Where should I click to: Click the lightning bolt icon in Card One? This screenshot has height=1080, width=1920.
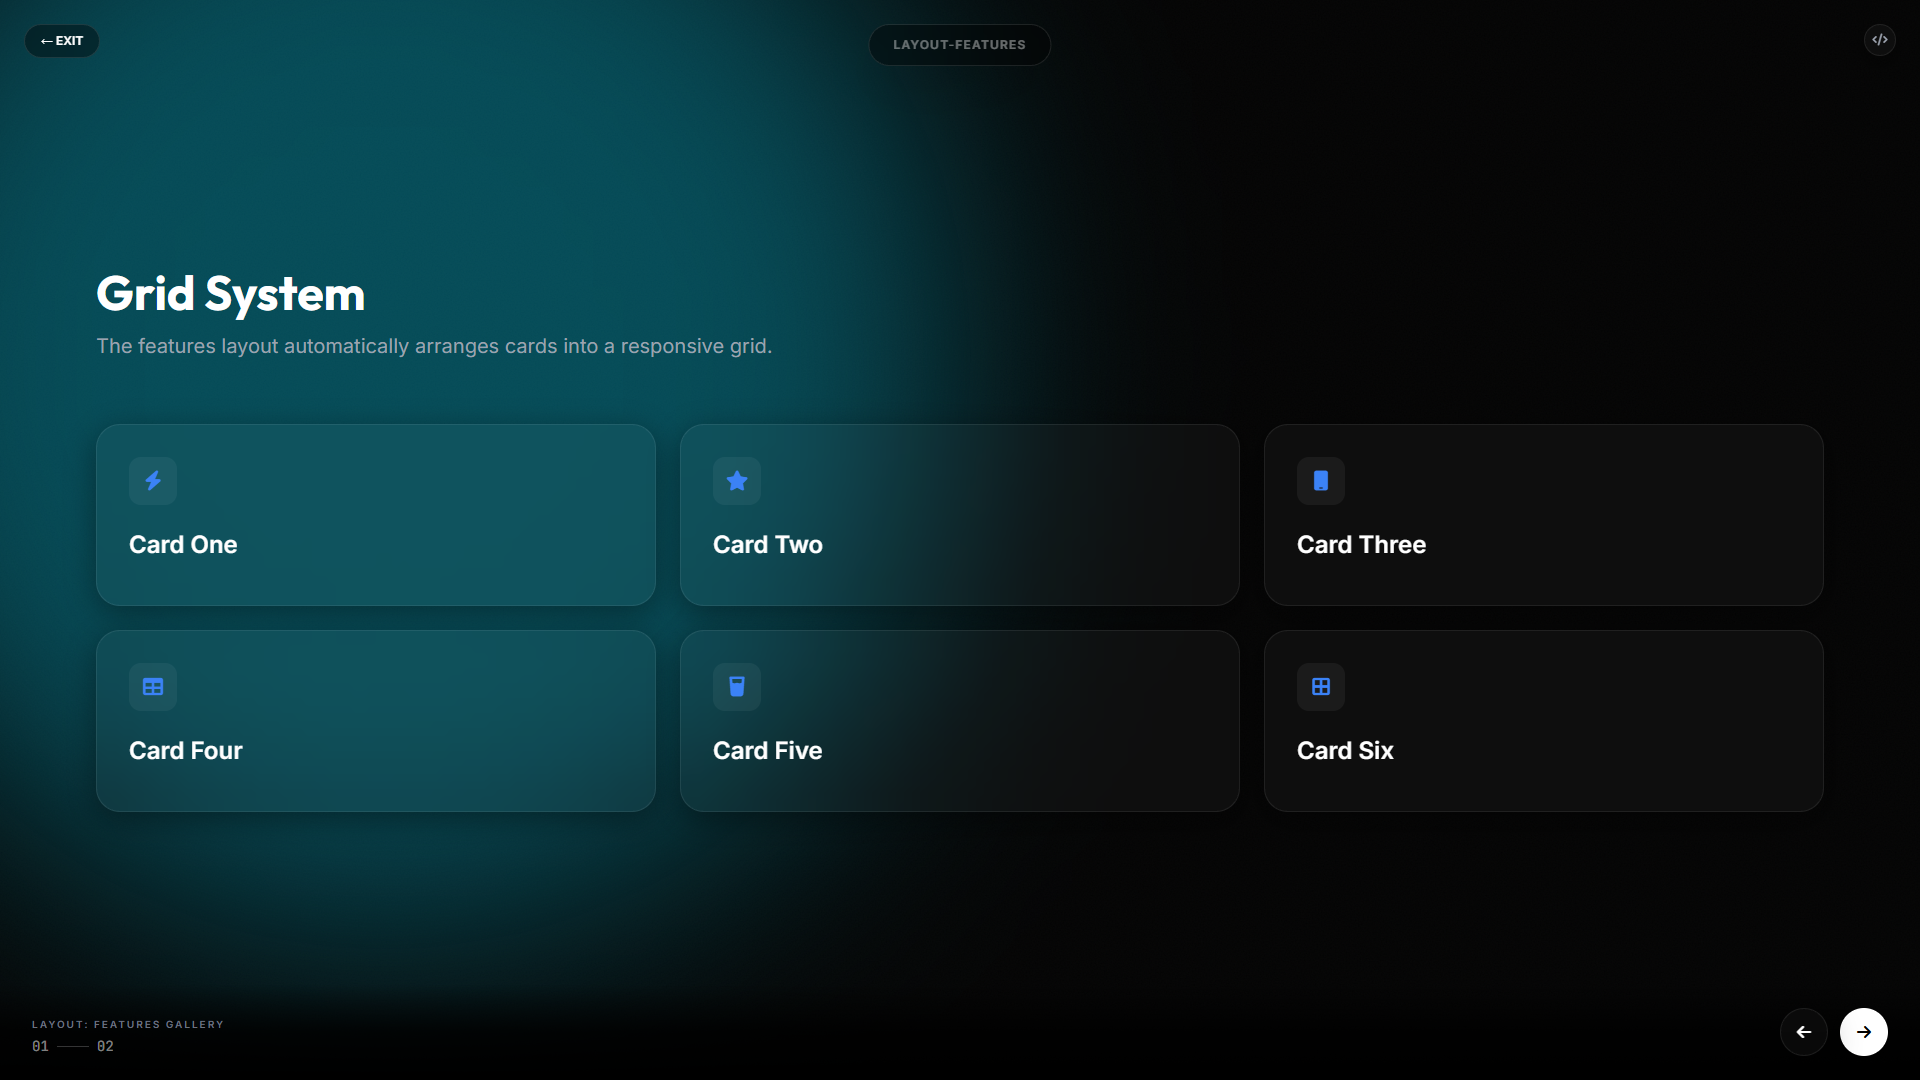pos(153,481)
